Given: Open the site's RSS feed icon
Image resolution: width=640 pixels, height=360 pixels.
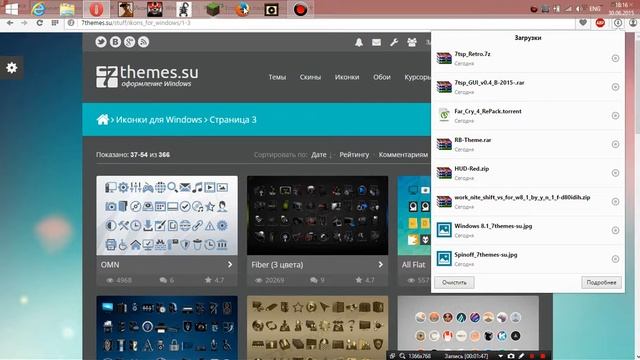Looking at the screenshot, I should 143,42.
